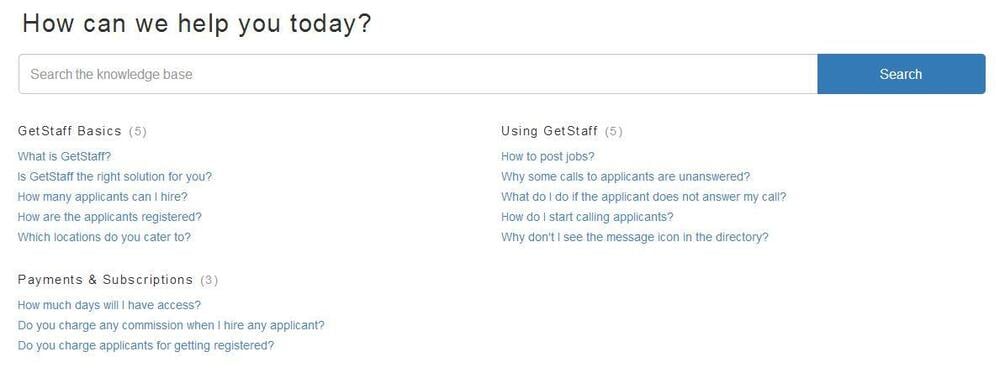Open "Which locations do you cater to?"

pyautogui.click(x=104, y=236)
